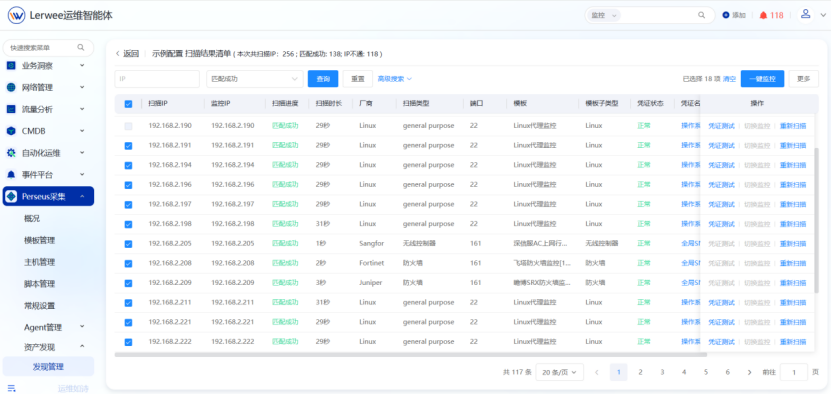This screenshot has width=831, height=394.
Task: Open 发现管理 menu item
Action: [x=48, y=366]
